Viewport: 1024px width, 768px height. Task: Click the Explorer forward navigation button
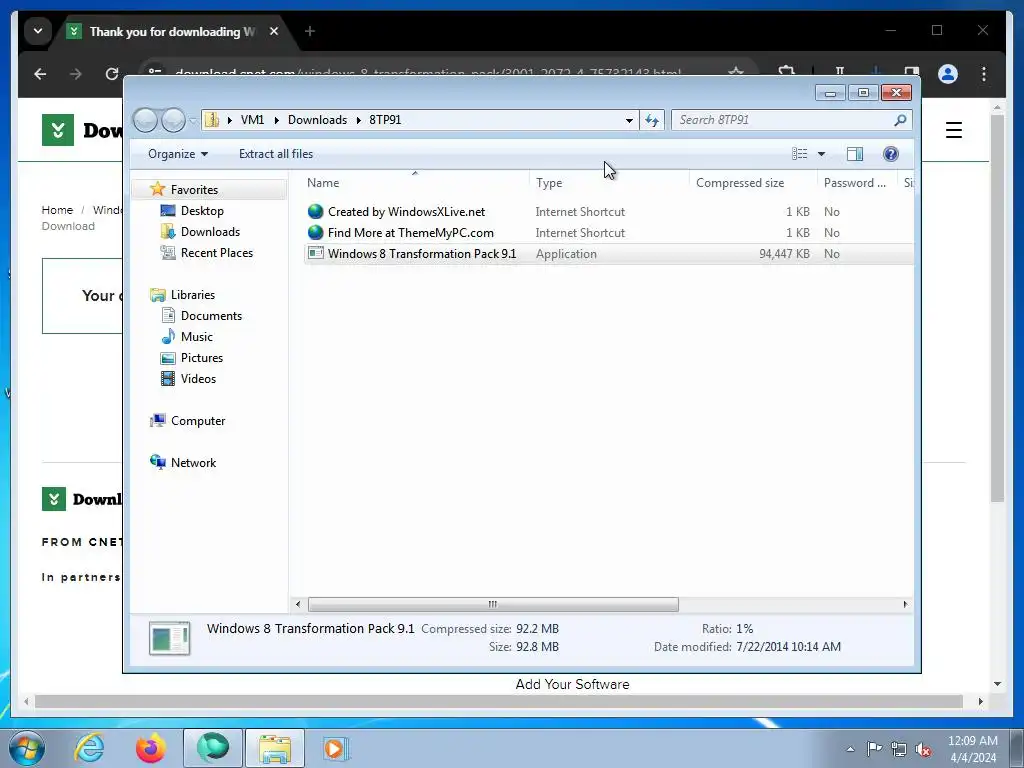point(173,120)
